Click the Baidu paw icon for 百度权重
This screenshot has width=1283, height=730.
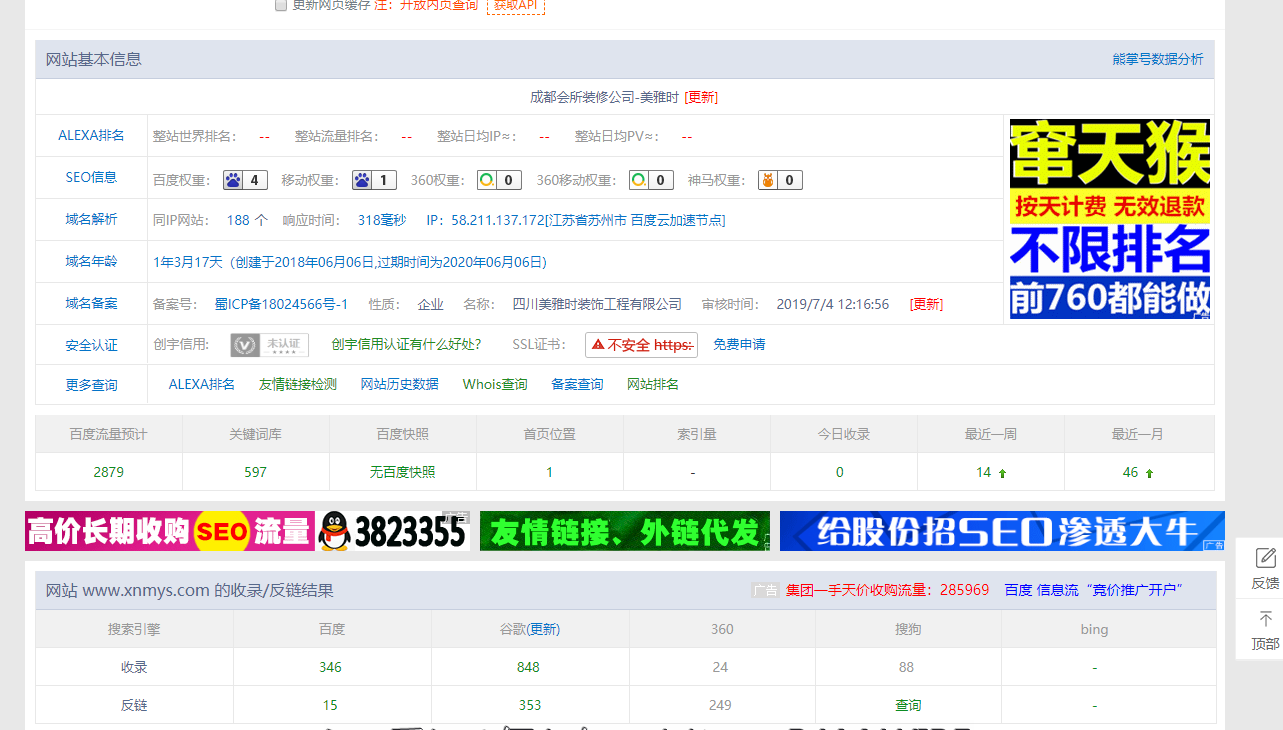(x=233, y=180)
